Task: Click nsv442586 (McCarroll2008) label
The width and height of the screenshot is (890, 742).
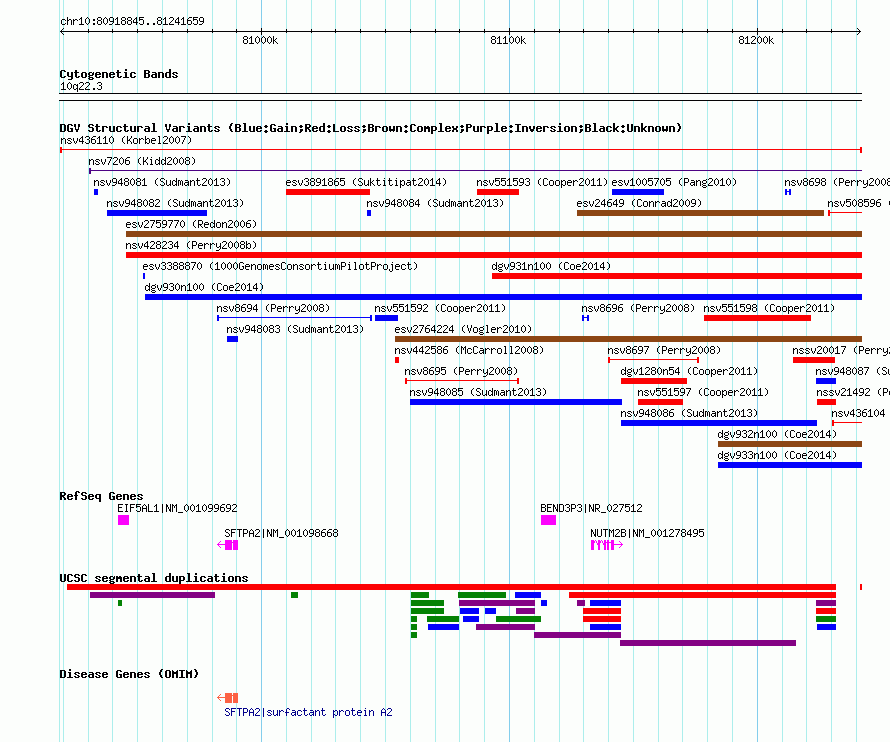Action: tap(469, 350)
